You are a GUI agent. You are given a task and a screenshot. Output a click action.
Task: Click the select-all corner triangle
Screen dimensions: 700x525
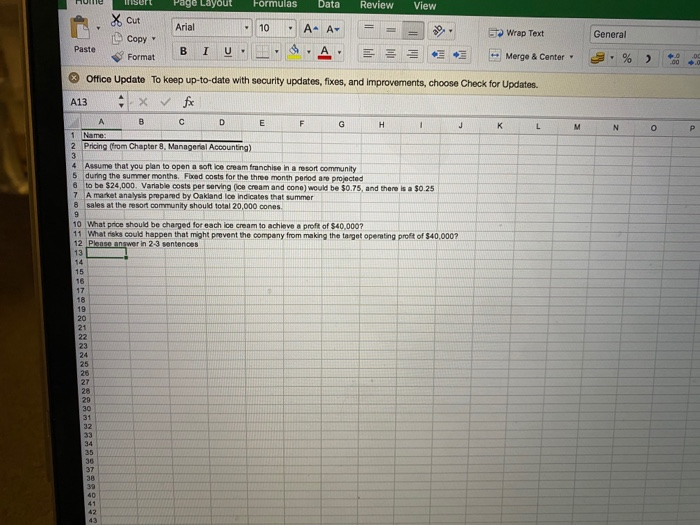tap(73, 121)
